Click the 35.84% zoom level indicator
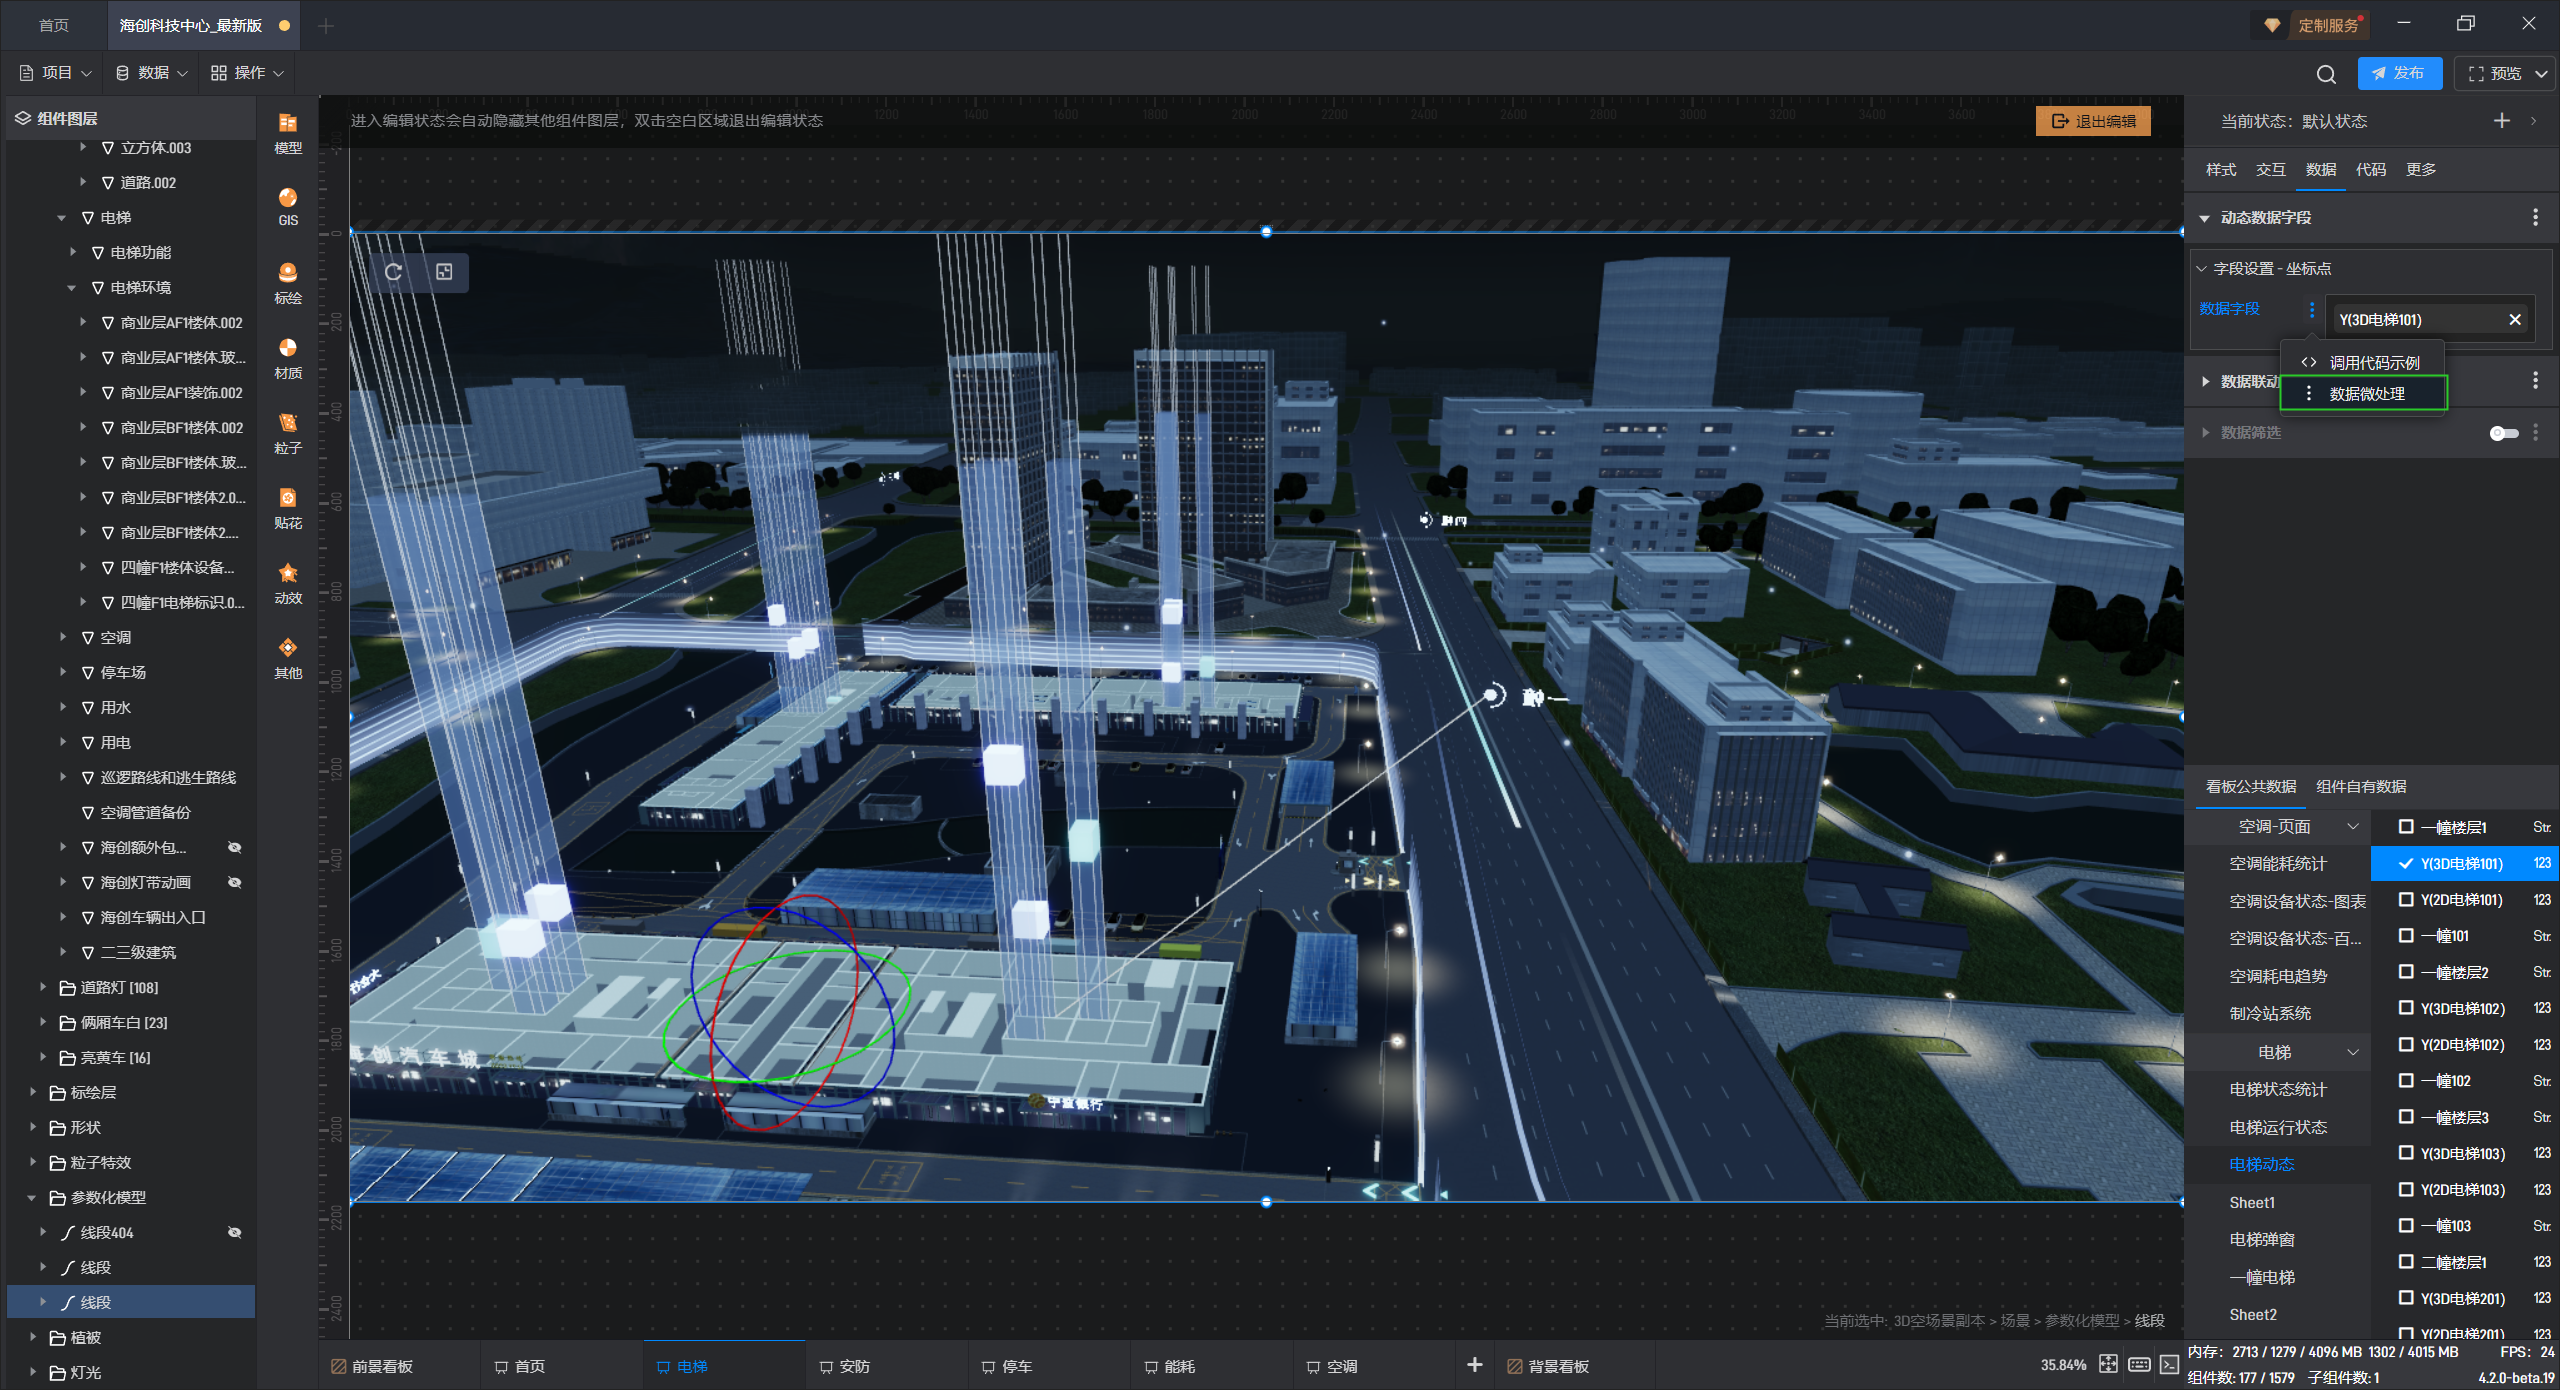Image resolution: width=2560 pixels, height=1390 pixels. click(2063, 1365)
